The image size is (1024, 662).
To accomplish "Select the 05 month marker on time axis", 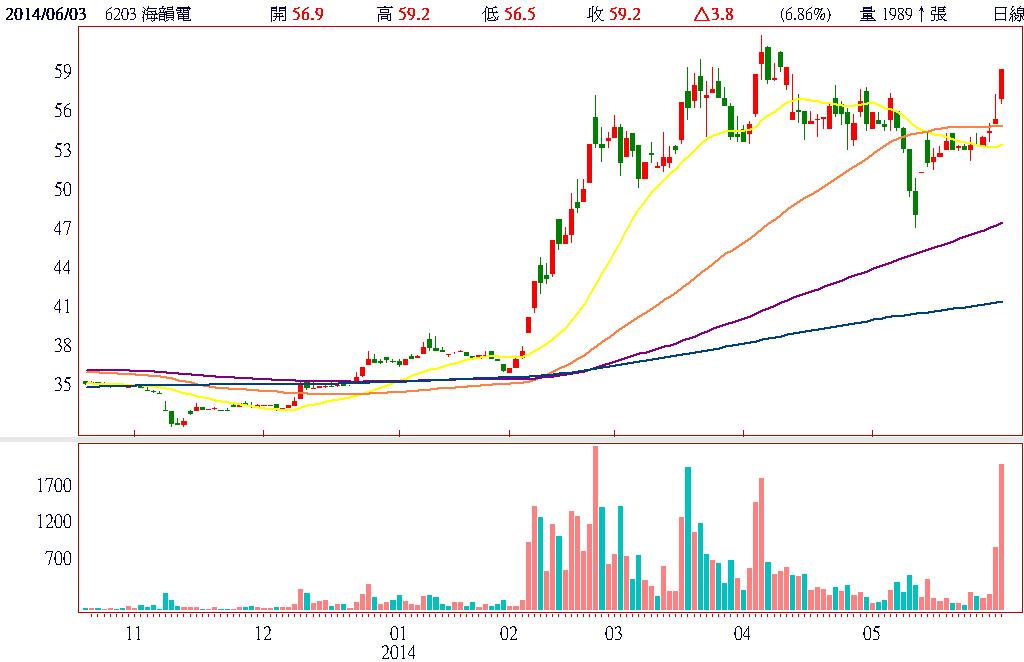I will point(871,633).
